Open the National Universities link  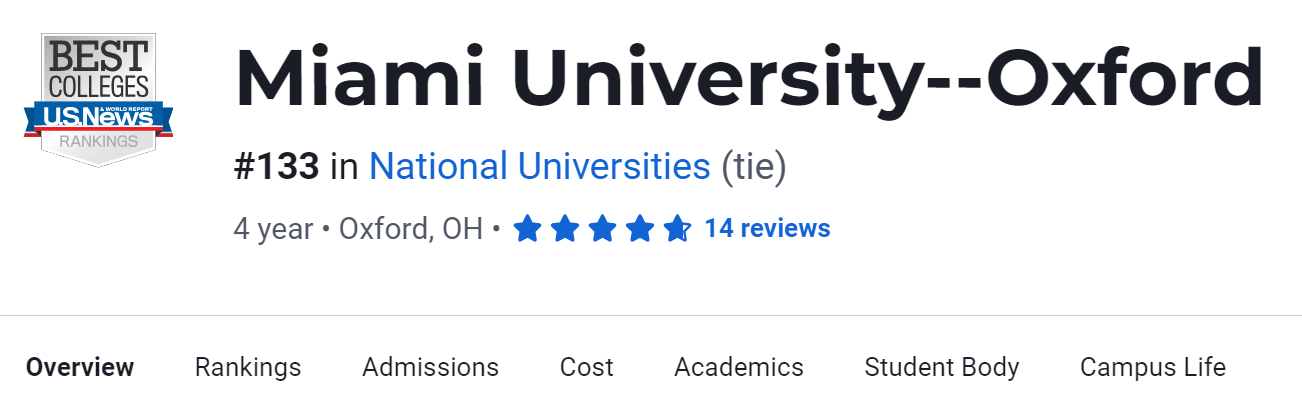(540, 166)
